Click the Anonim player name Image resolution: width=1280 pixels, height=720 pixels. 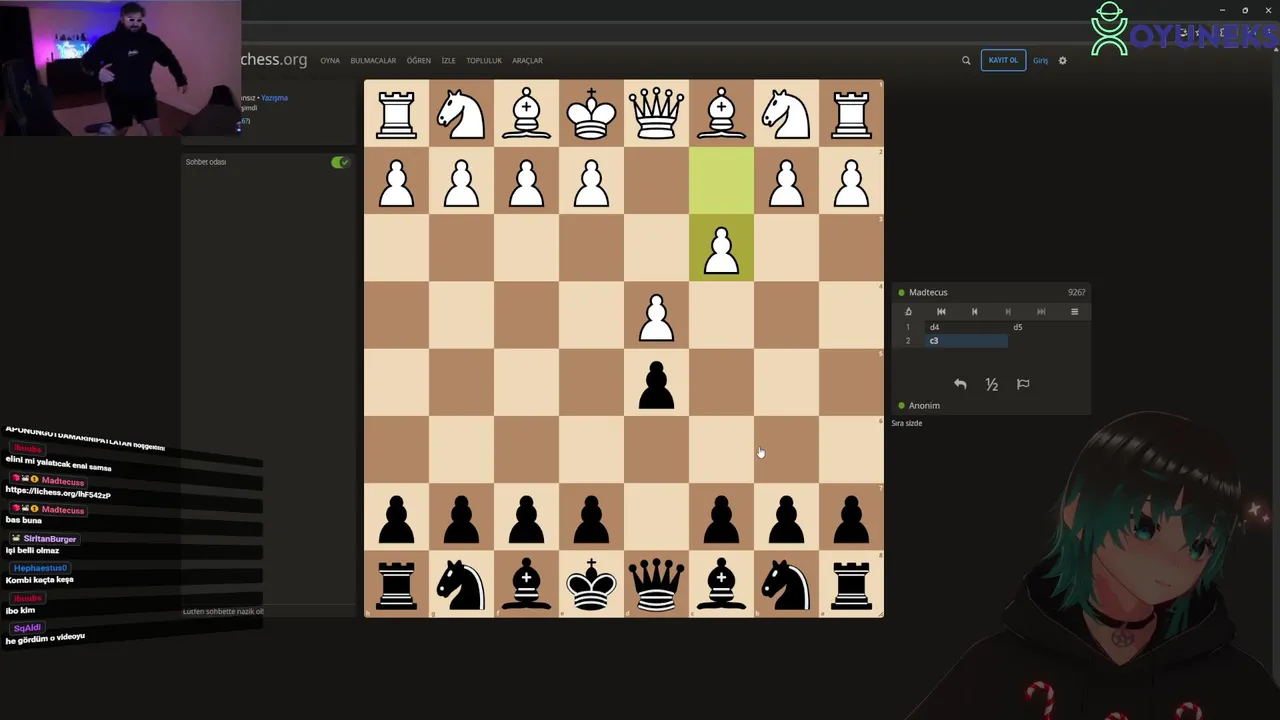click(924, 406)
